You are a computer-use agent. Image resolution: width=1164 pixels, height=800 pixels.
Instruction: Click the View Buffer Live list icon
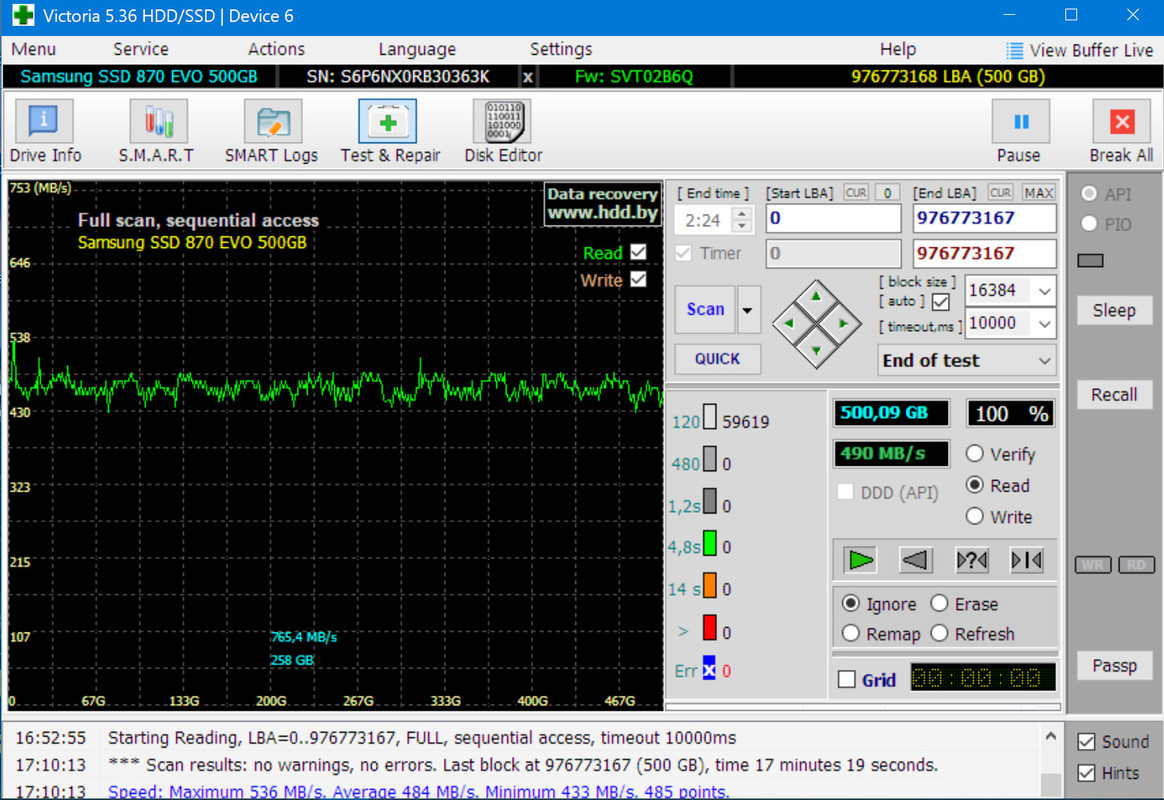click(x=1013, y=50)
